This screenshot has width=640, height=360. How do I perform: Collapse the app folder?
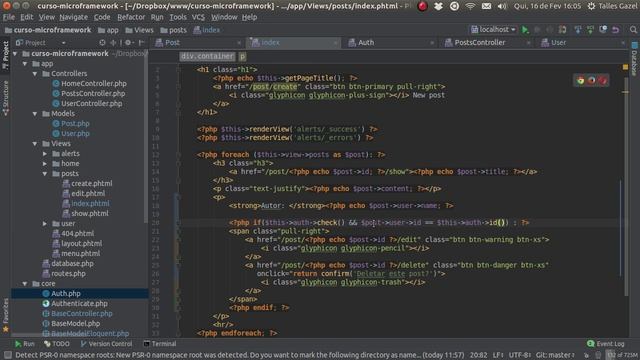25,64
